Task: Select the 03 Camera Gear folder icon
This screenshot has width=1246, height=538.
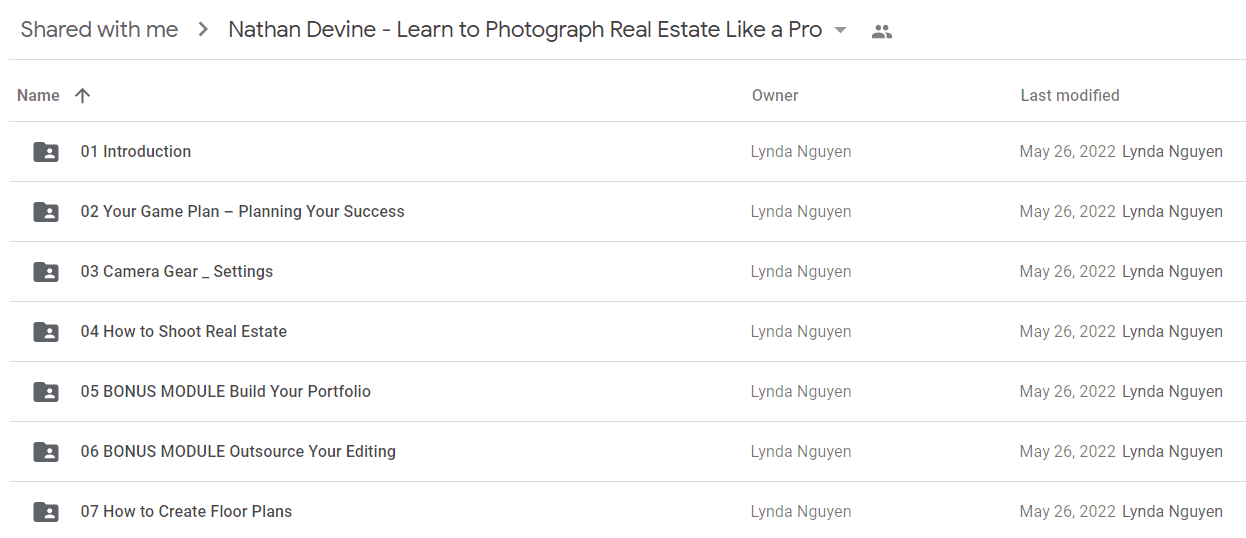Action: (46, 272)
